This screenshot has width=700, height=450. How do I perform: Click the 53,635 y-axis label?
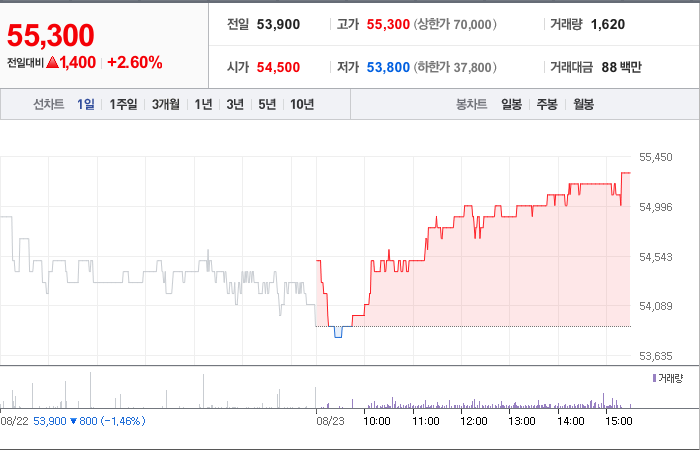(x=655, y=356)
